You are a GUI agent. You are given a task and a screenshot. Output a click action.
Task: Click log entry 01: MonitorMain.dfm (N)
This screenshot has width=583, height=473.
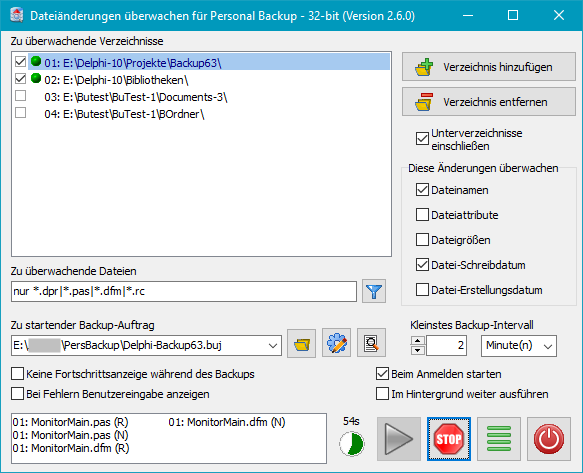pos(227,422)
